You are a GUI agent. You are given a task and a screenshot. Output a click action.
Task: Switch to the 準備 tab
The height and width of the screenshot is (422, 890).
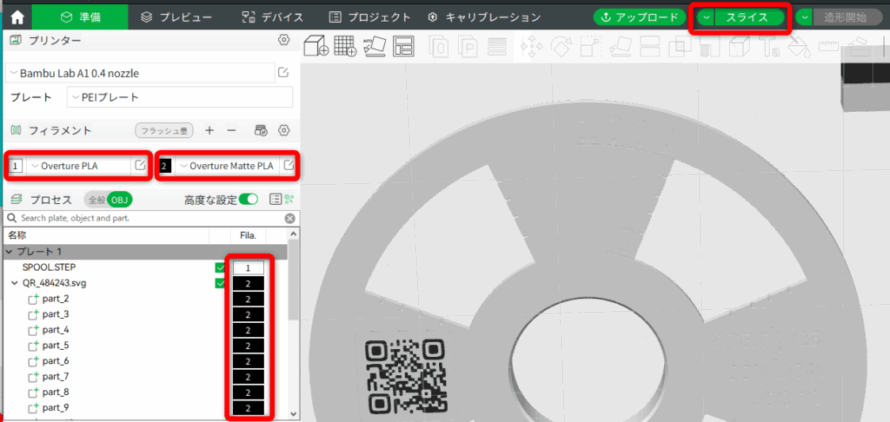79,17
